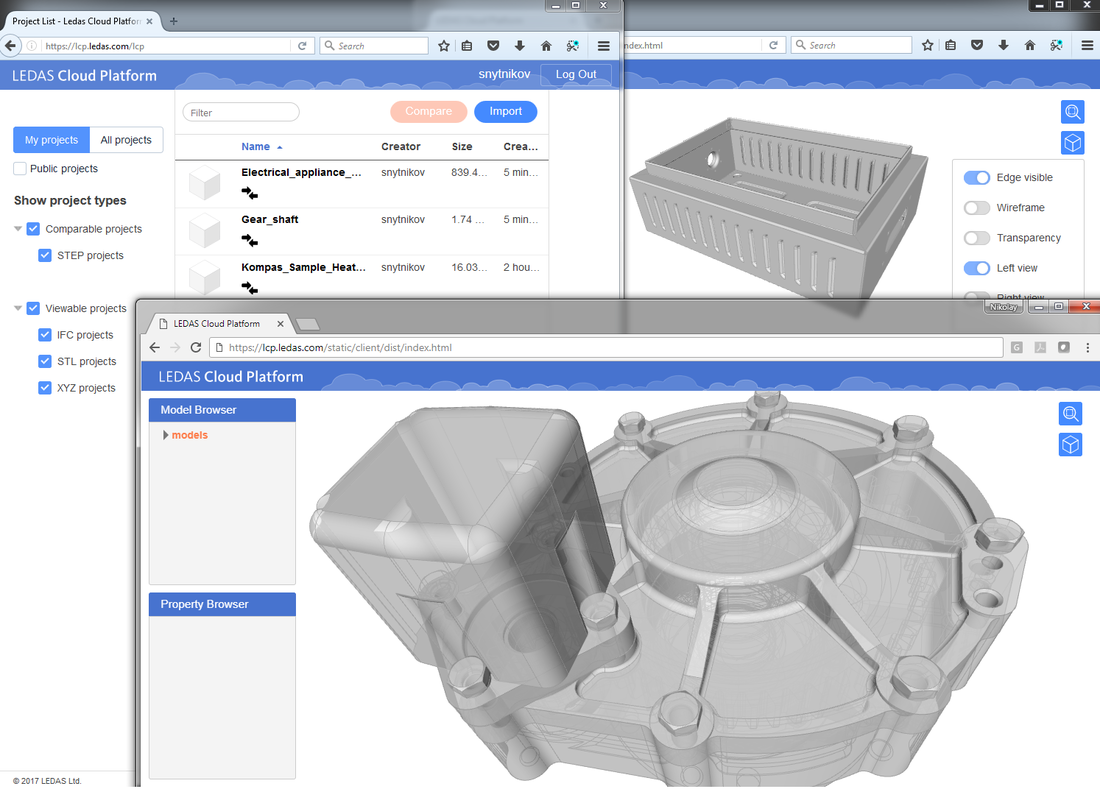Click the Import button
This screenshot has width=1100, height=789.
(x=505, y=112)
